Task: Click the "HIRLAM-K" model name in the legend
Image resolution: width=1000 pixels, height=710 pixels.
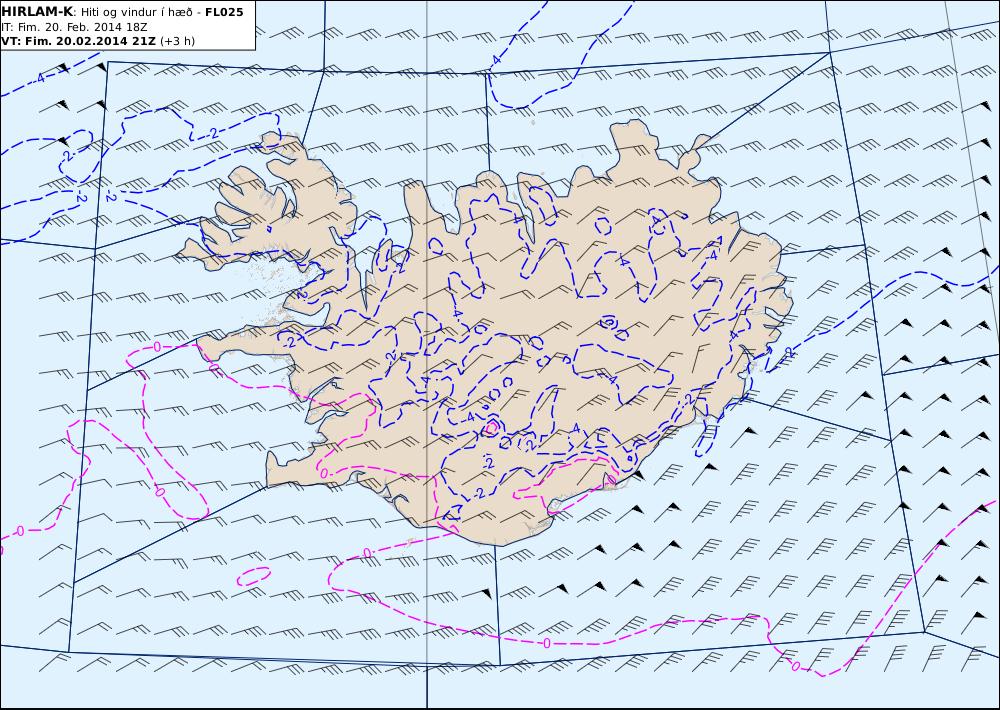Action: tap(37, 12)
